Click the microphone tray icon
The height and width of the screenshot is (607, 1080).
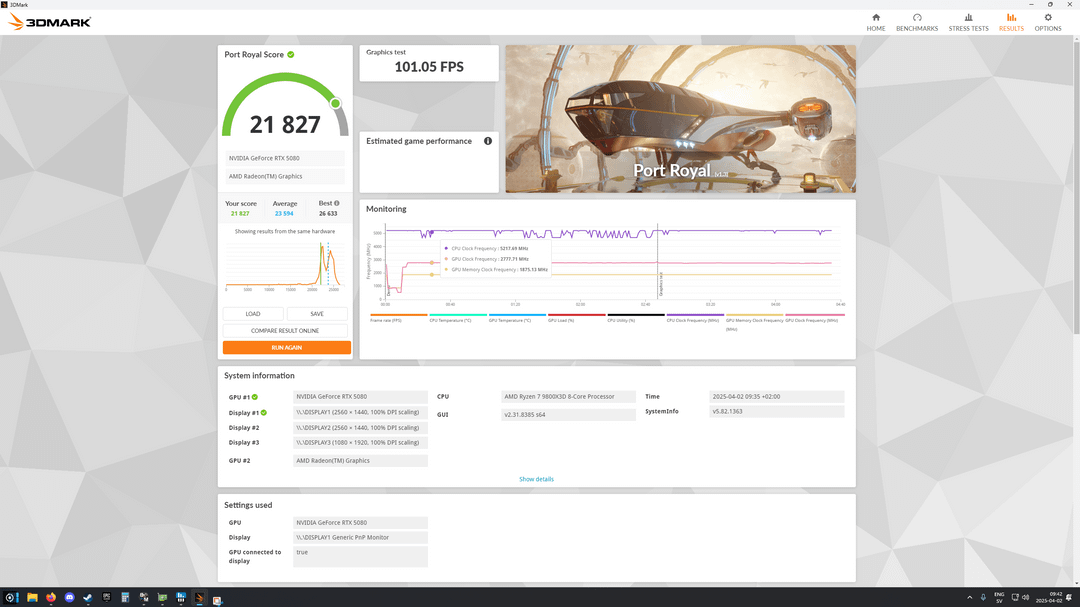[x=983, y=598]
